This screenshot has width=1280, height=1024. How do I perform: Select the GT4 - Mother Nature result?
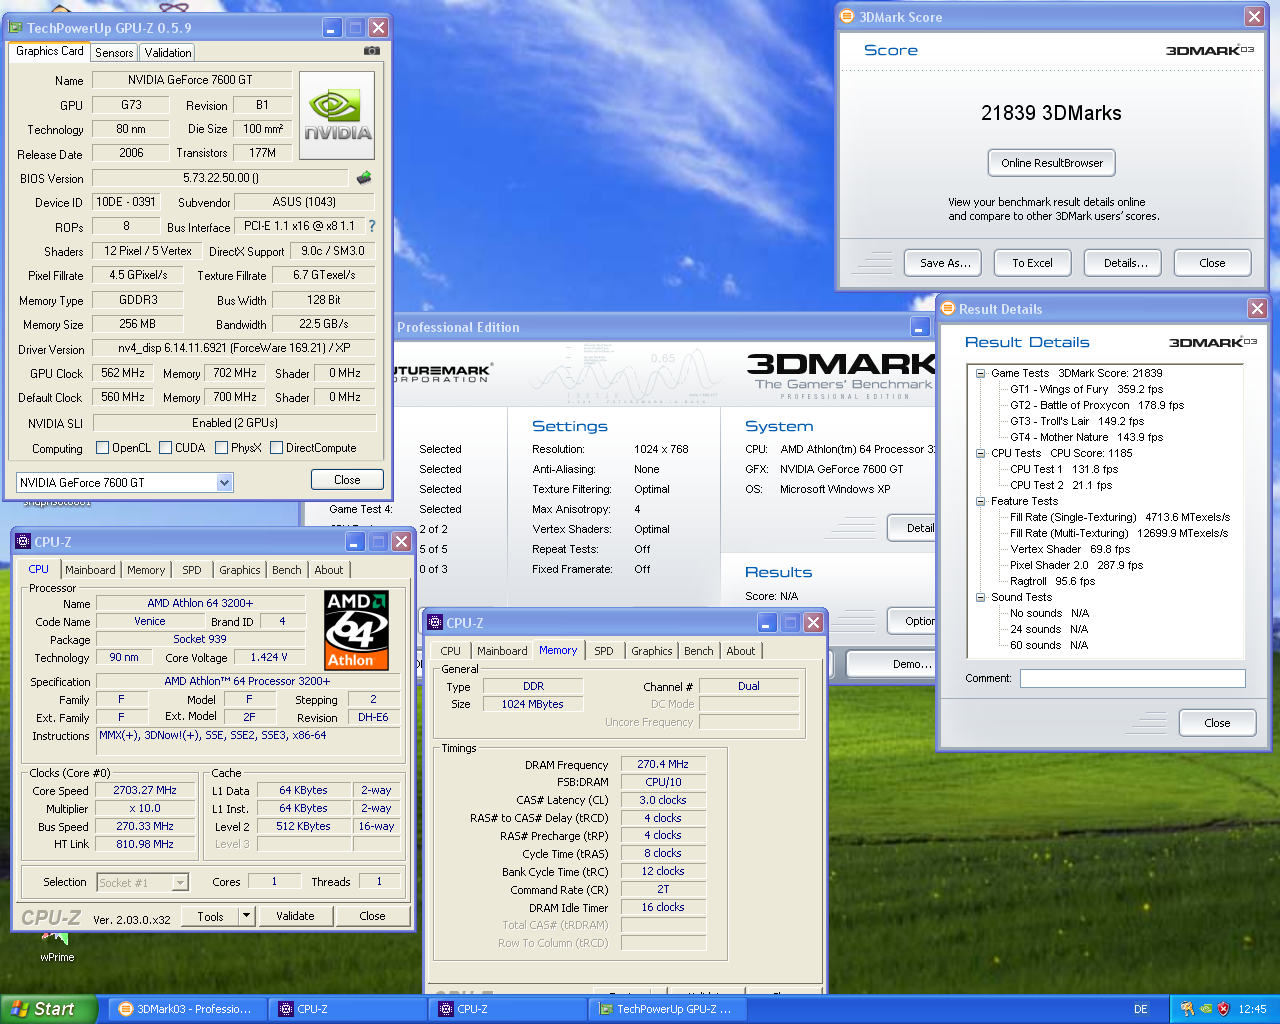click(x=1086, y=437)
